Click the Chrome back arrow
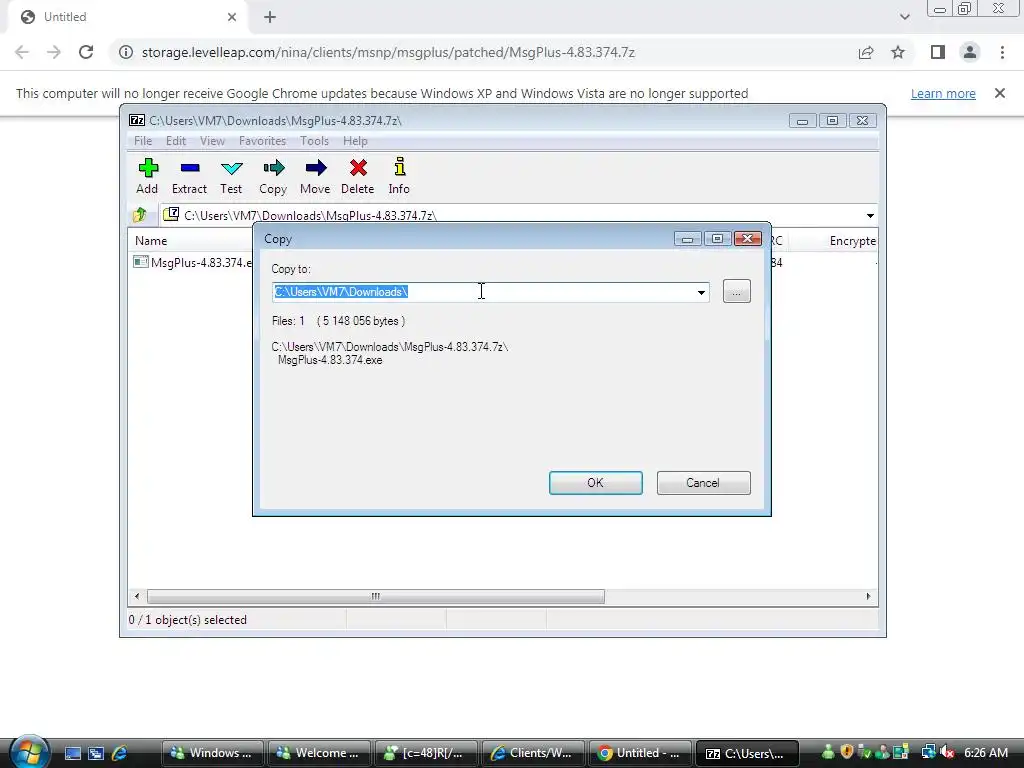This screenshot has width=1024, height=768. (22, 52)
